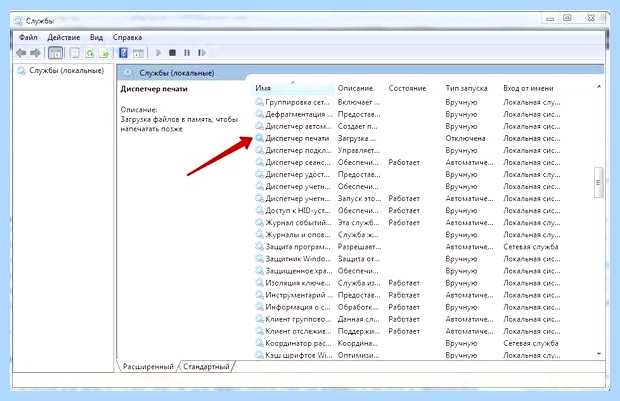Select the Диспетчер печати service name
620x401 pixels.
[x=297, y=138]
